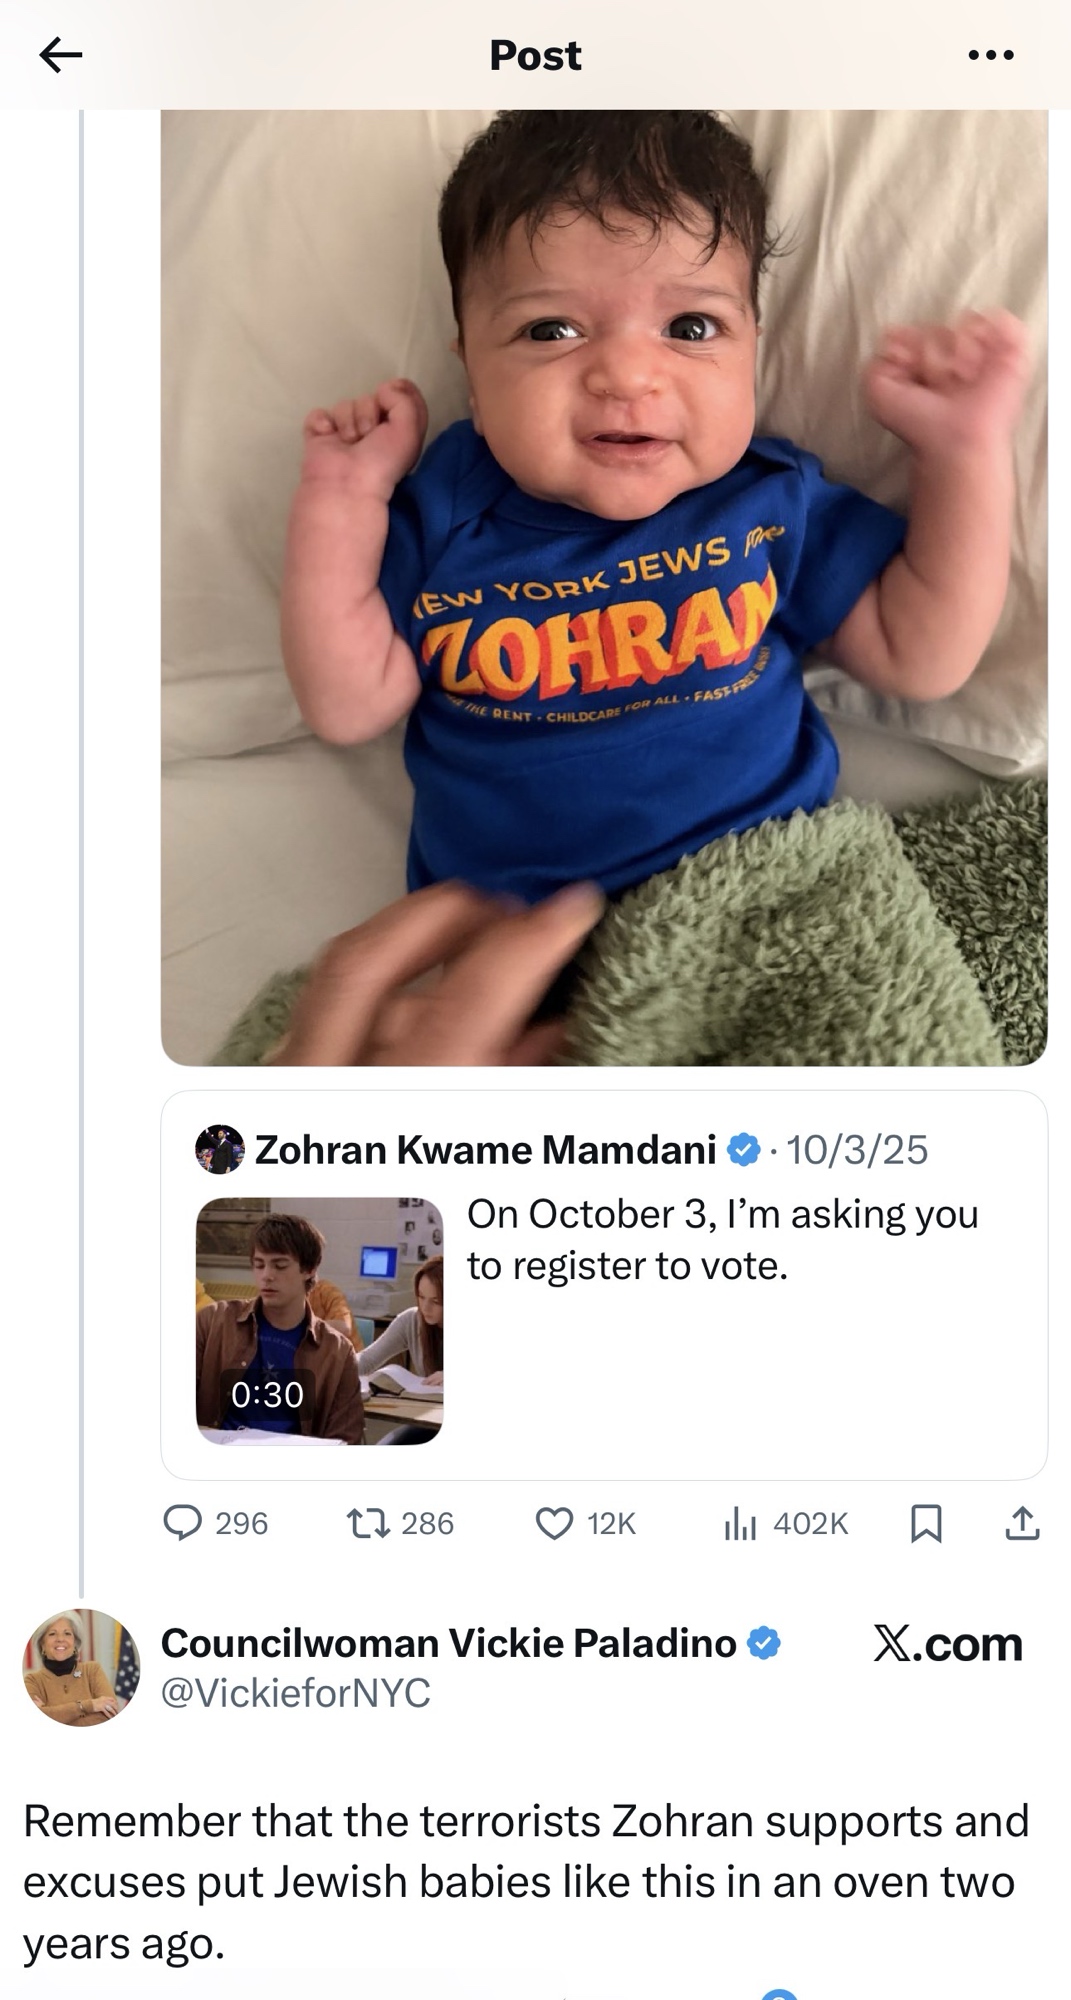Tap the 10/3/25 date on quoted post
This screenshot has width=1071, height=2000.
click(x=857, y=1150)
